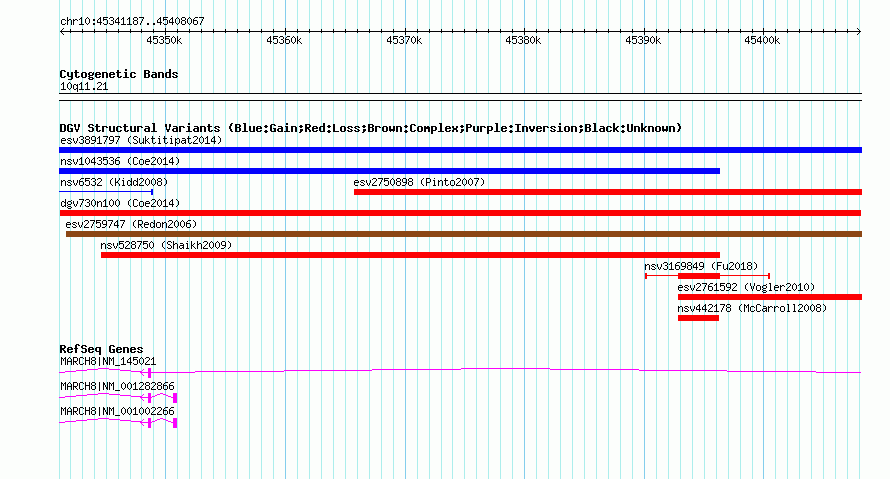Click the Cytogenetic Bands track title
Screen dimensions: 890x479
(119, 74)
